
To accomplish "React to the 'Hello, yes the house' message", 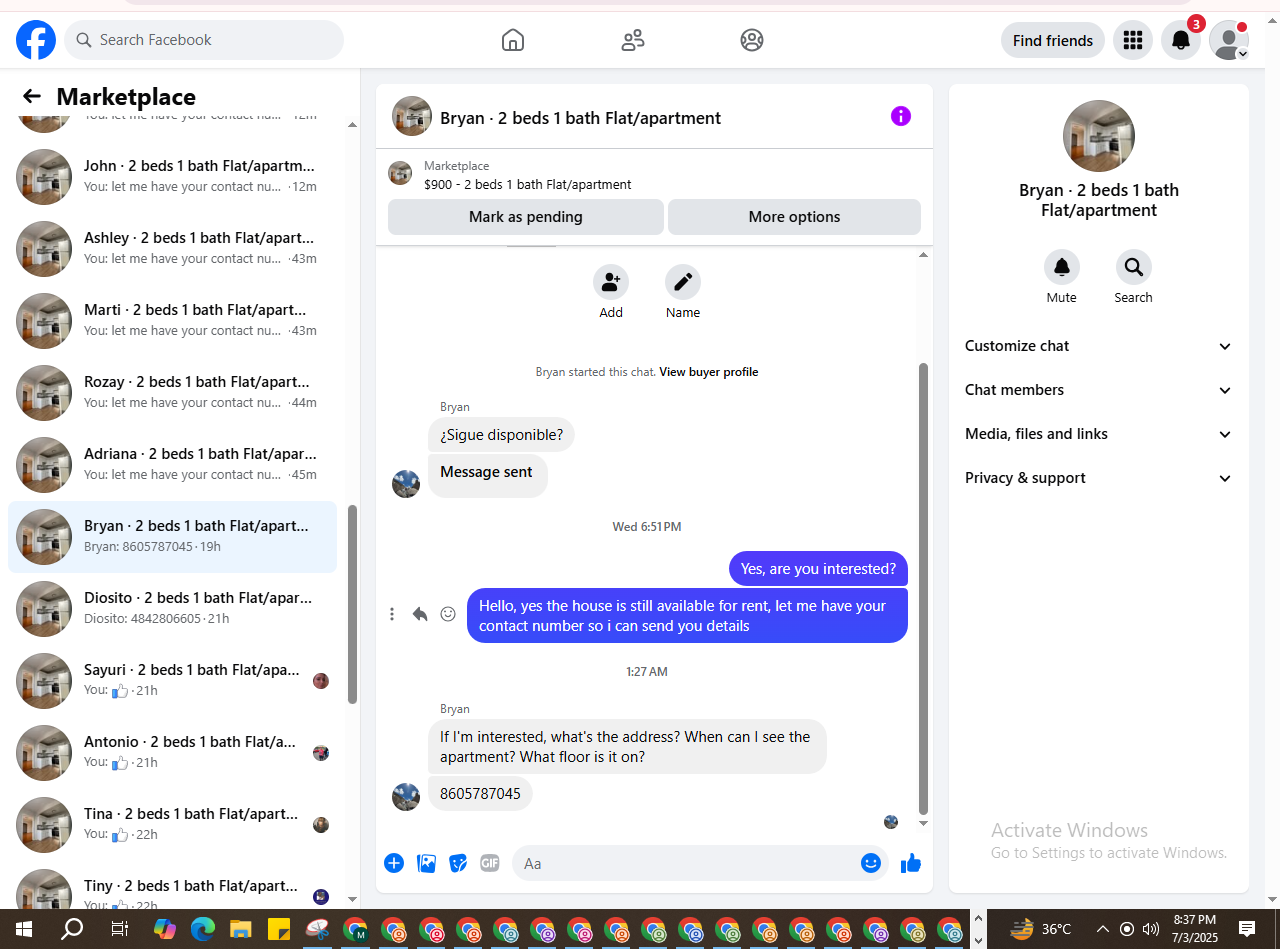I will (448, 614).
